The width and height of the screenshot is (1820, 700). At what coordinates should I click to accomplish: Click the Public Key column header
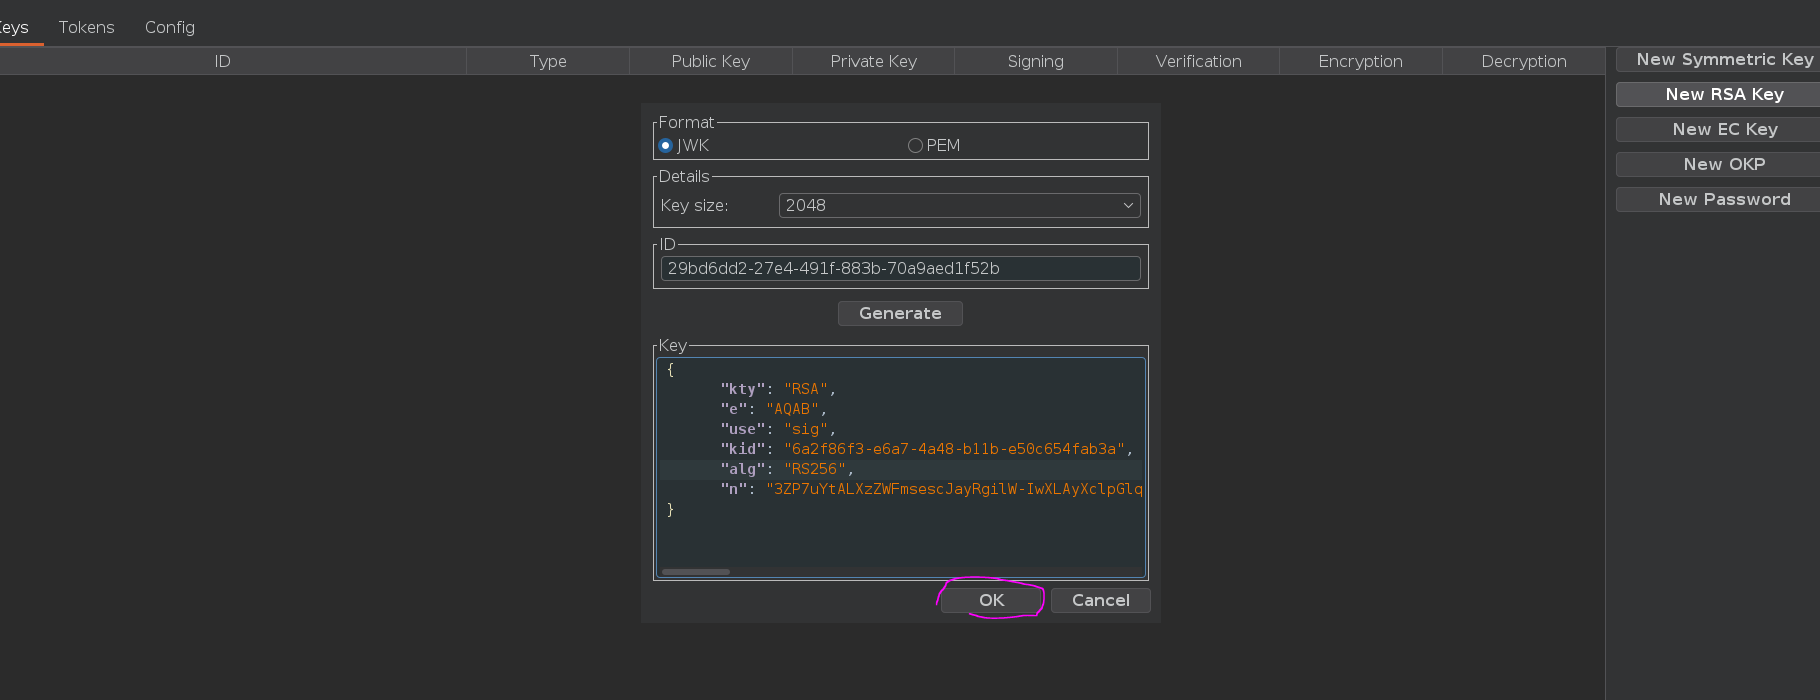711,61
